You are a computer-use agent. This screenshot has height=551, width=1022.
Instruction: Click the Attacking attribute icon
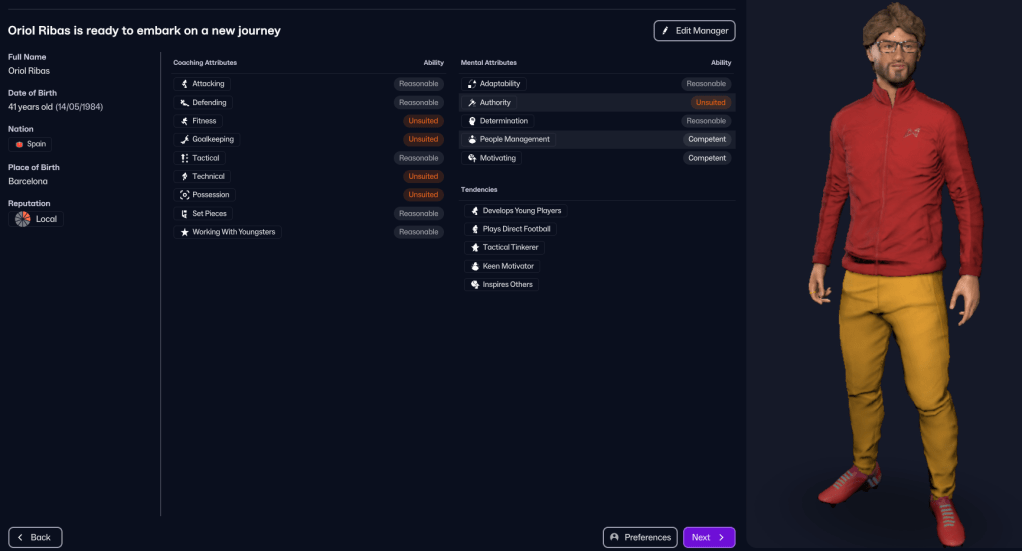pyautogui.click(x=184, y=84)
